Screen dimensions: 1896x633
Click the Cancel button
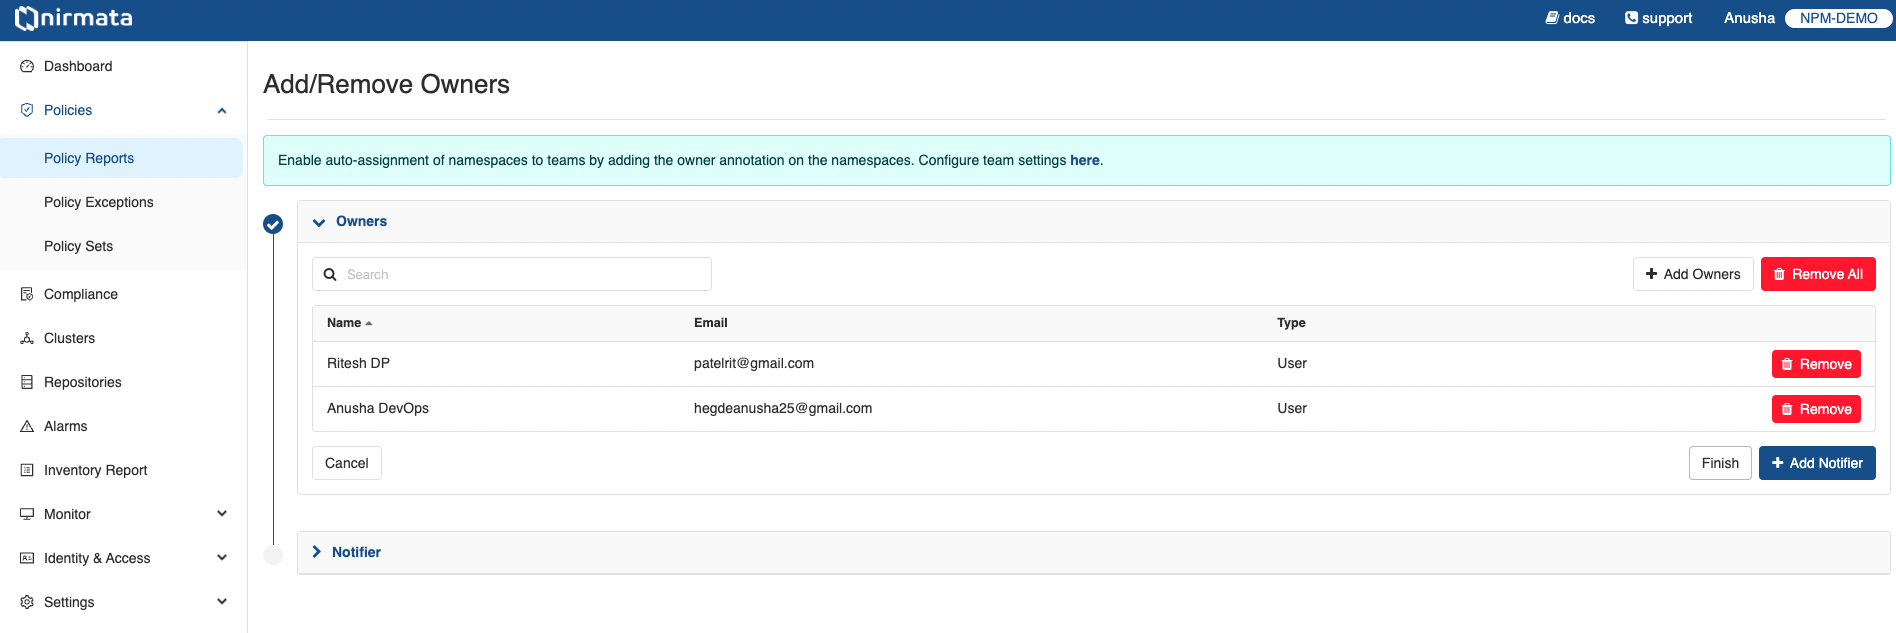coord(347,463)
